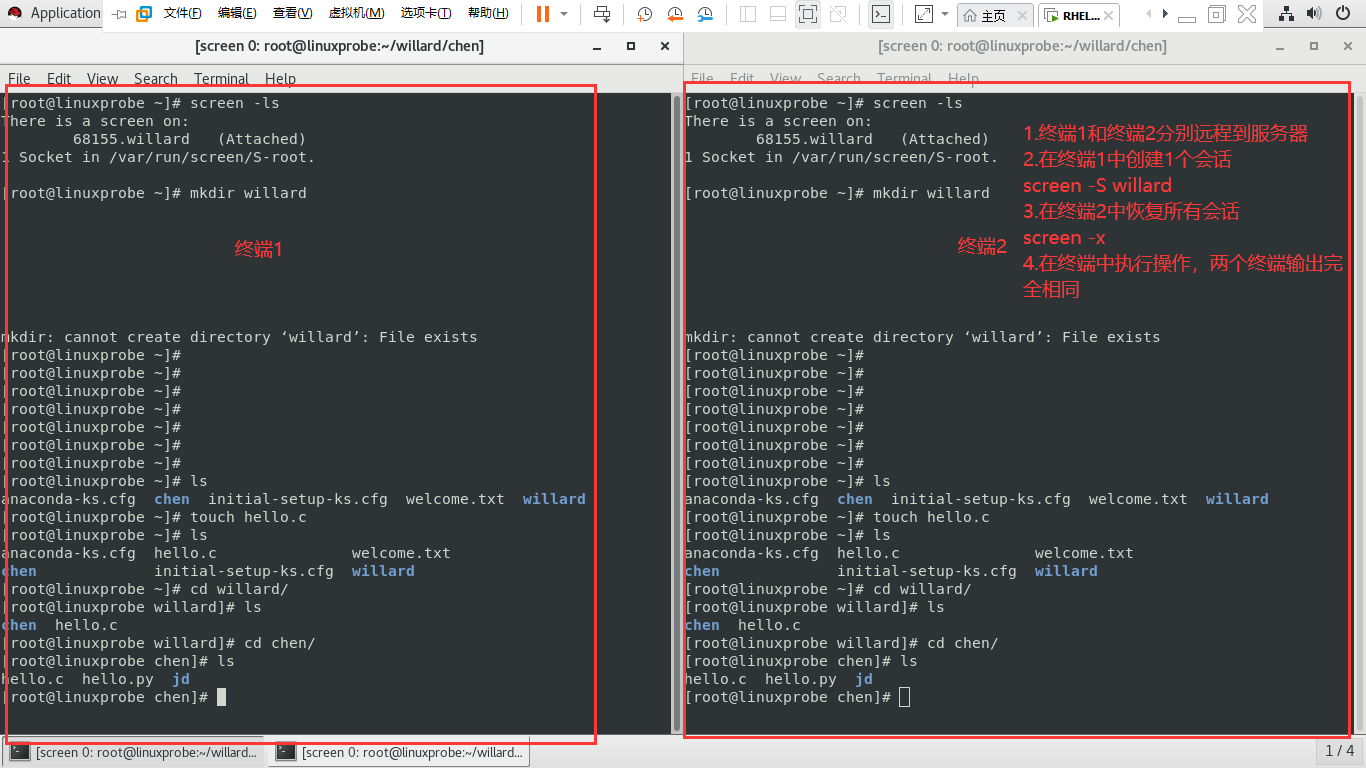Open the 虚拟机(M) menu
This screenshot has width=1366, height=768.
356,14
